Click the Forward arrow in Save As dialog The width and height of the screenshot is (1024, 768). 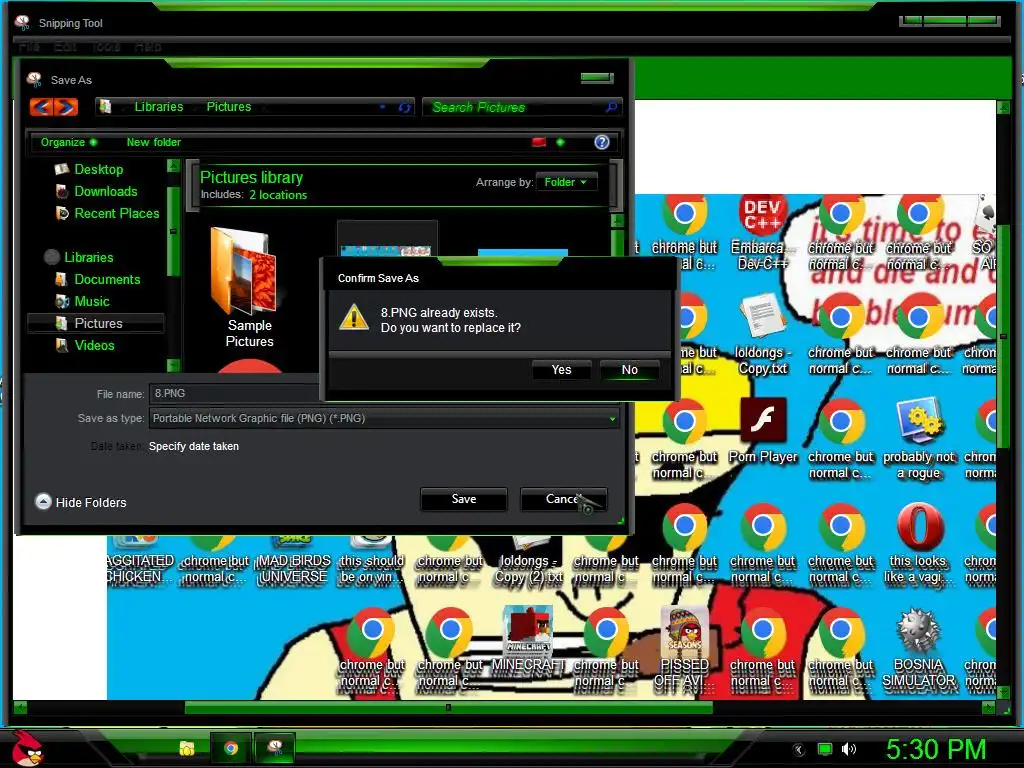pos(66,106)
